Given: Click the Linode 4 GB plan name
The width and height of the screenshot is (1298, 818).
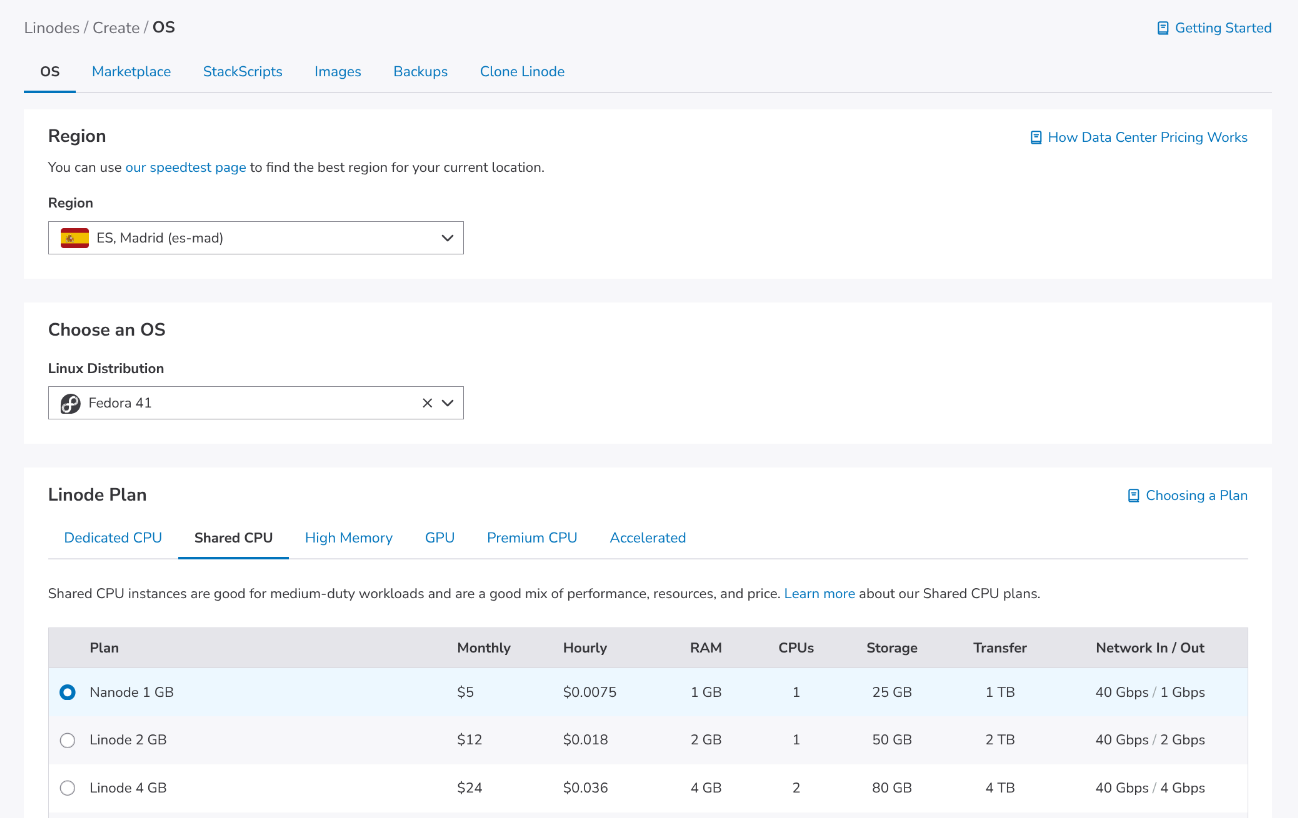Looking at the screenshot, I should (128, 788).
